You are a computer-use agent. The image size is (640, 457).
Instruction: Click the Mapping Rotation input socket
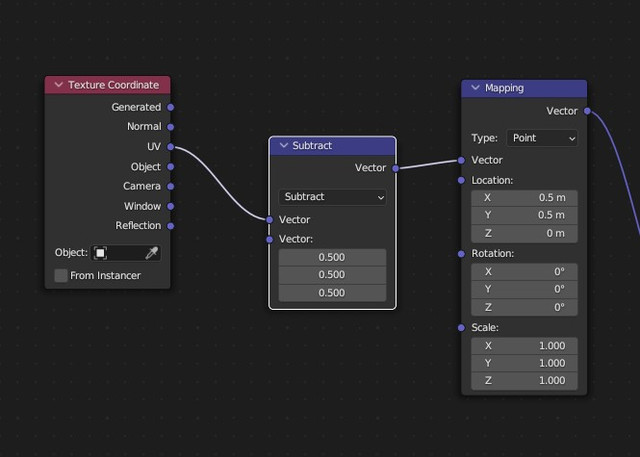pos(461,254)
